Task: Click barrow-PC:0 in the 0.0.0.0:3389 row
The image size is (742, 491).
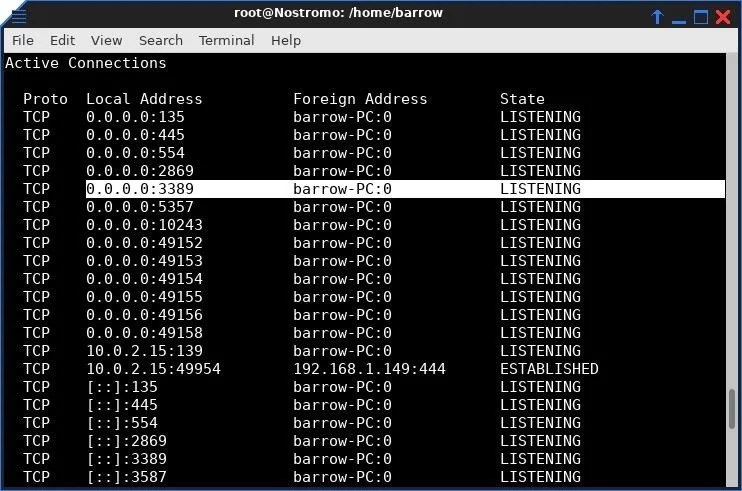Action: coord(342,189)
